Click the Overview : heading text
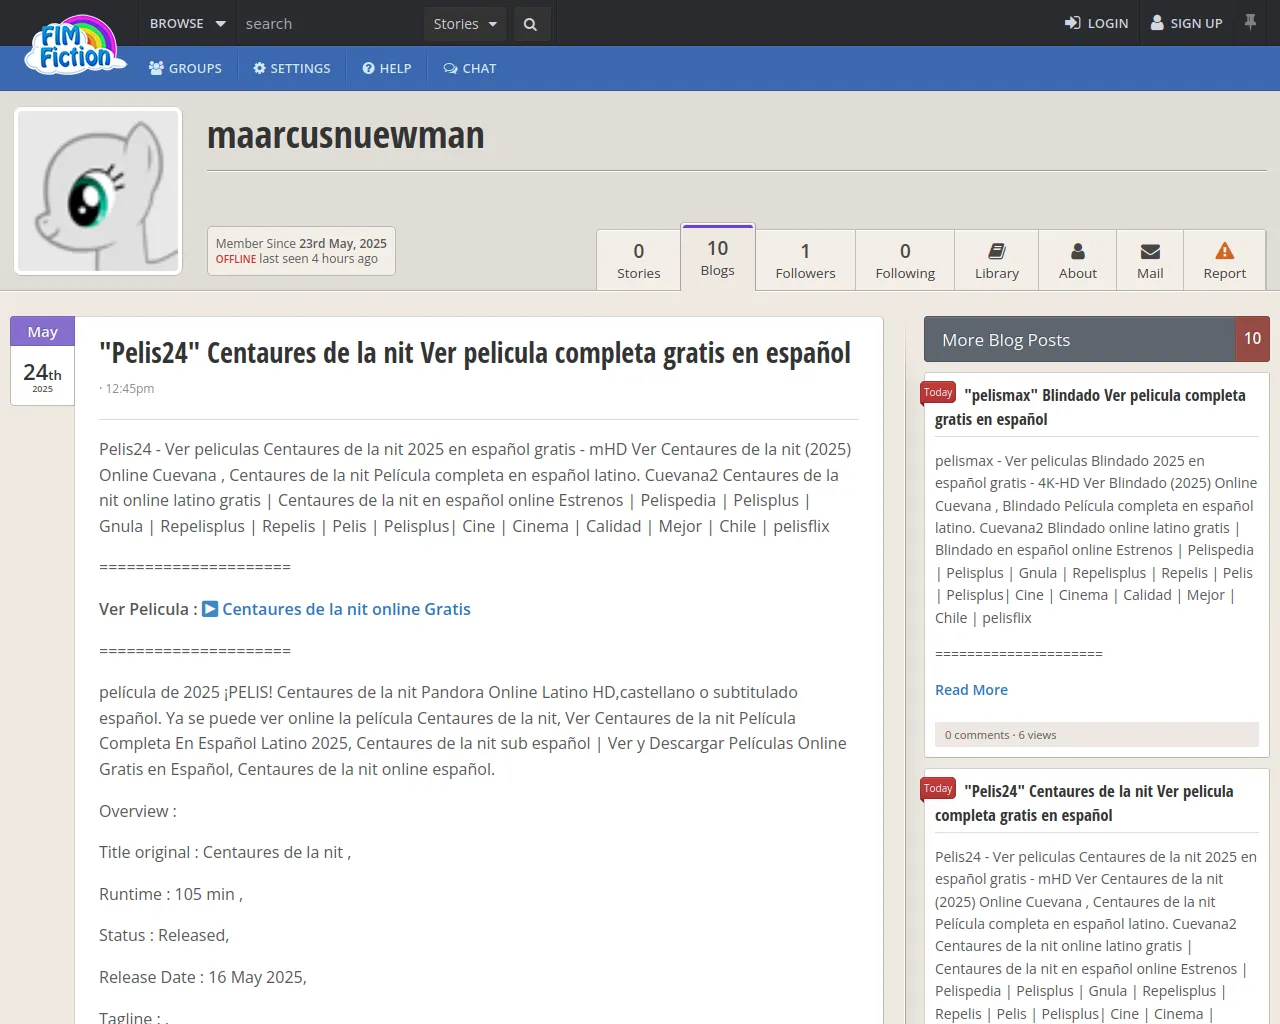The width and height of the screenshot is (1280, 1024). [x=138, y=811]
